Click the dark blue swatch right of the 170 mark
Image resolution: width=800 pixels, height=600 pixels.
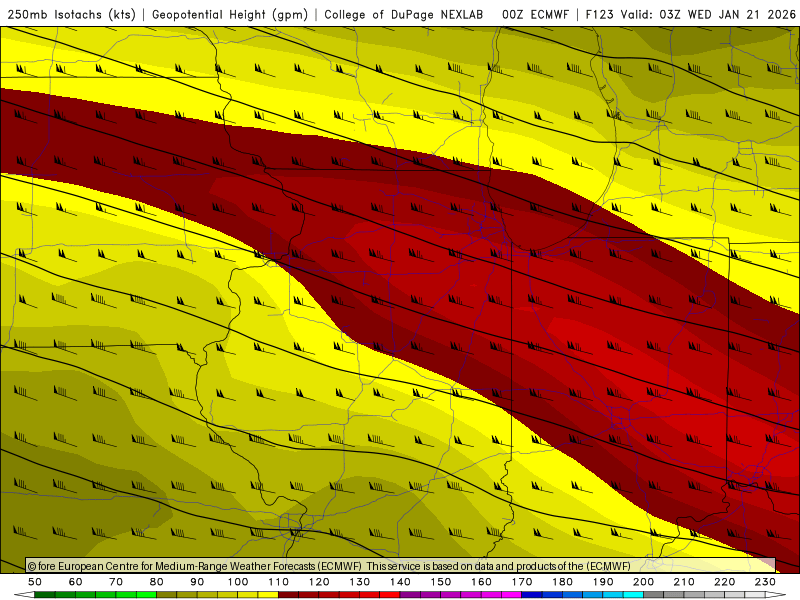pos(532,595)
